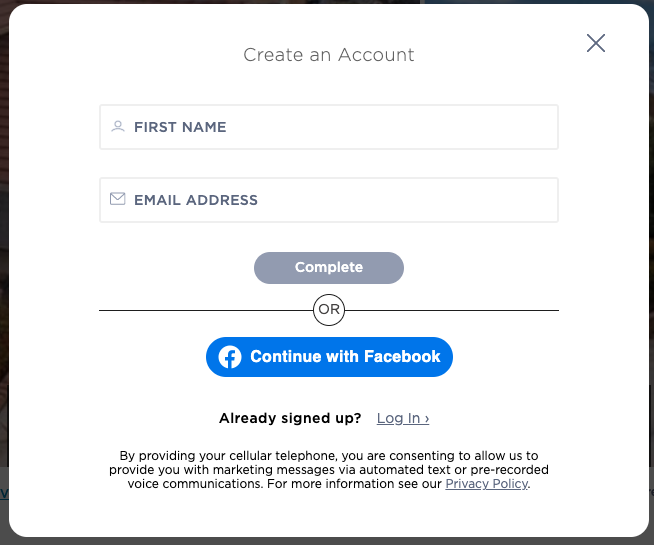Screen dimensions: 654x545
Task: Click the person icon in the name field
Action: click(x=118, y=127)
